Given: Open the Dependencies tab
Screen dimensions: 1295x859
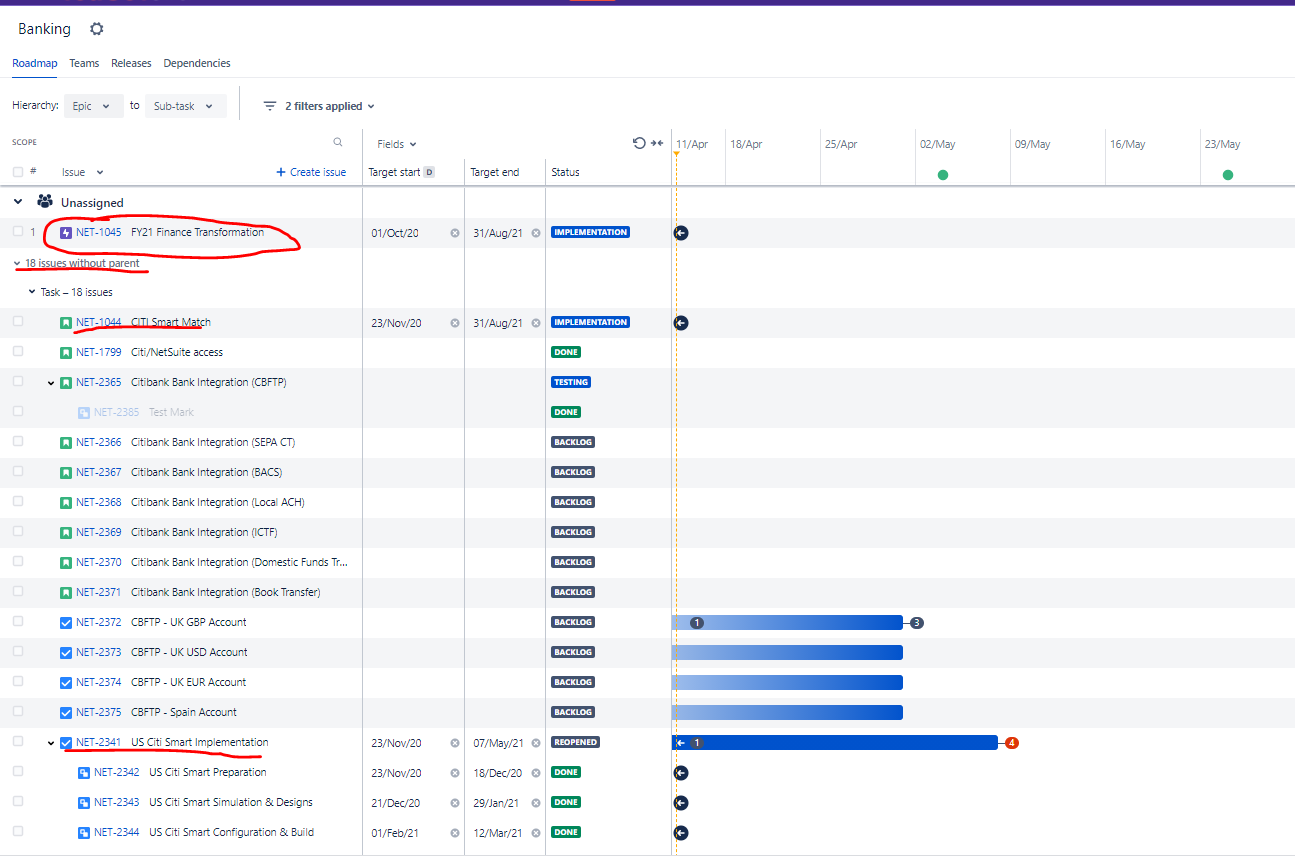Looking at the screenshot, I should (197, 63).
